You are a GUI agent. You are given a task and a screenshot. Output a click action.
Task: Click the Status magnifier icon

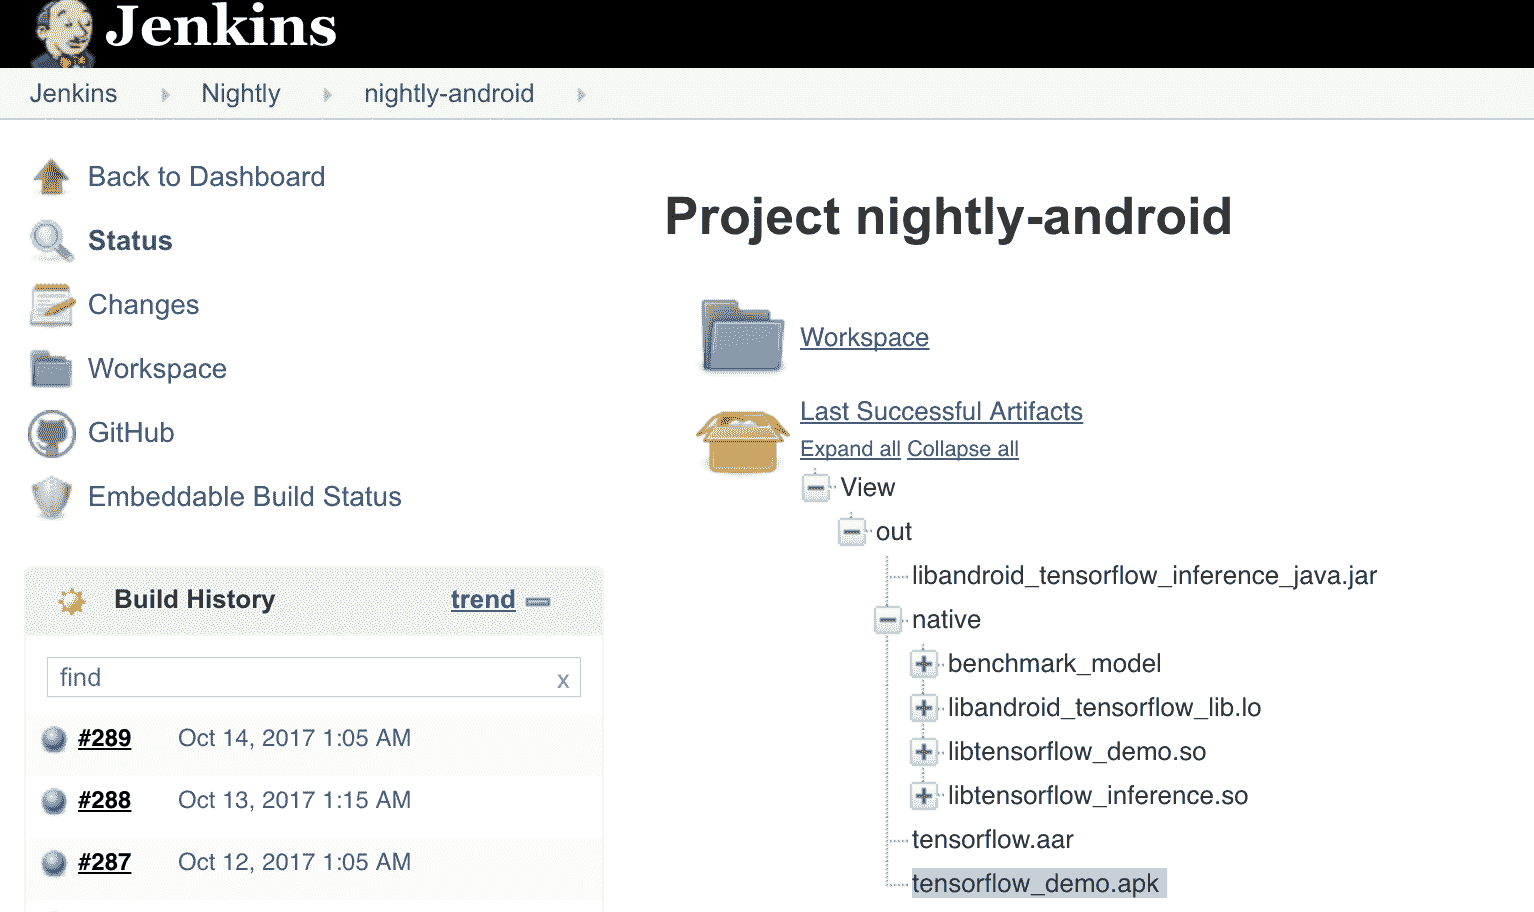pos(51,241)
